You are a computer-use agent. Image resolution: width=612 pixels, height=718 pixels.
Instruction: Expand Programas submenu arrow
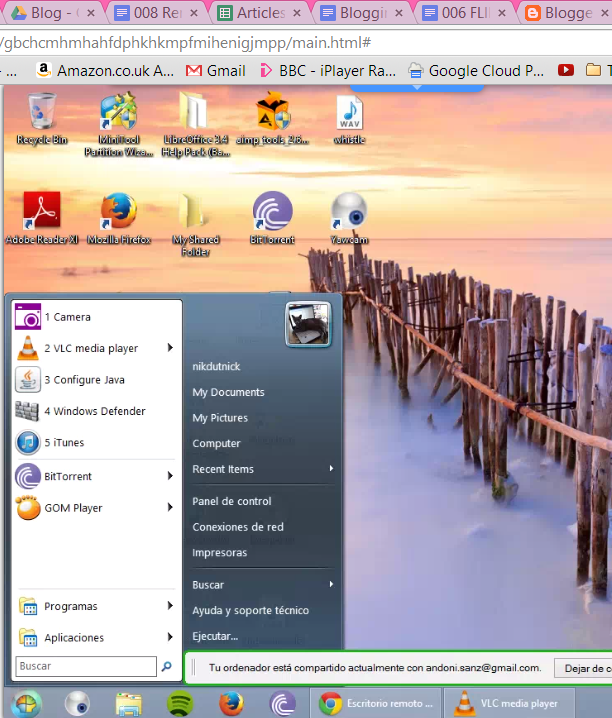coord(170,606)
